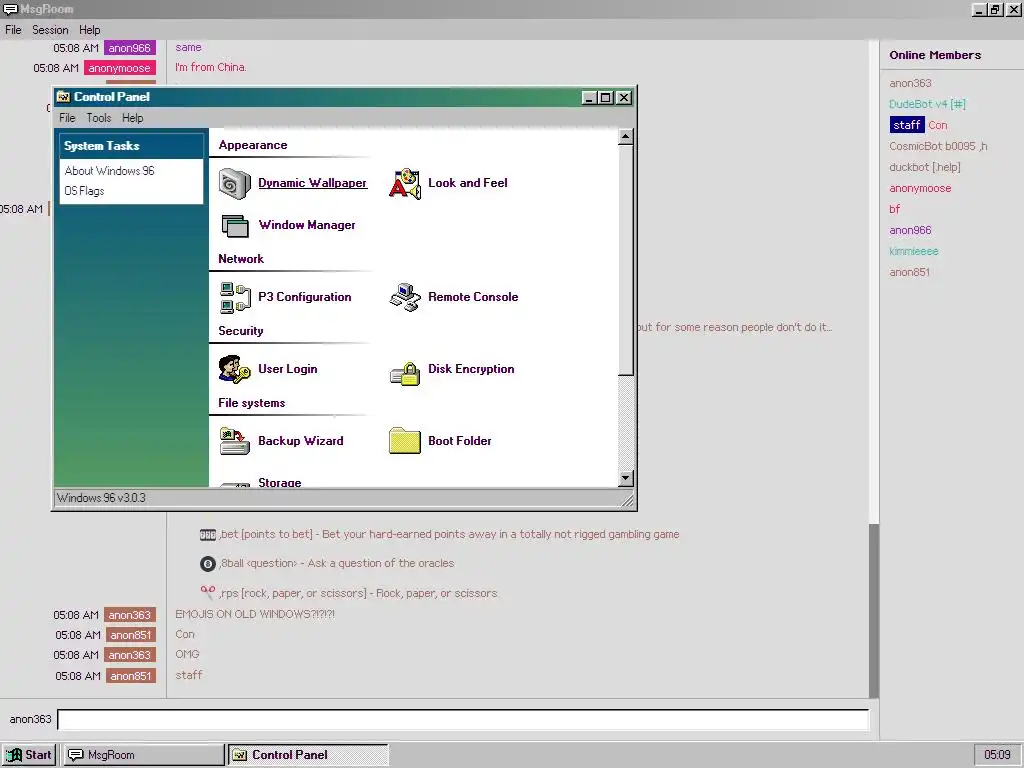Open MsgRoom Help menu
The width and height of the screenshot is (1024, 768).
click(x=89, y=30)
